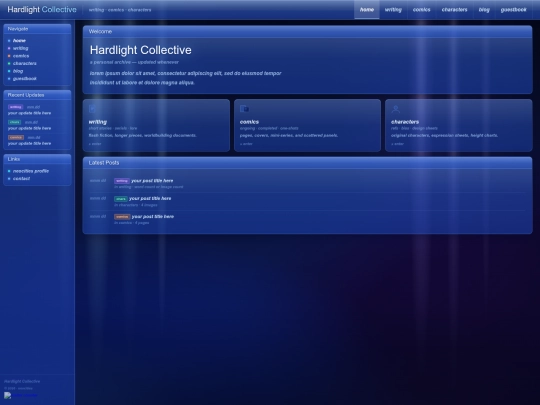Click the broken image icon in the sidebar footer
The image size is (540, 405).
coord(8,395)
